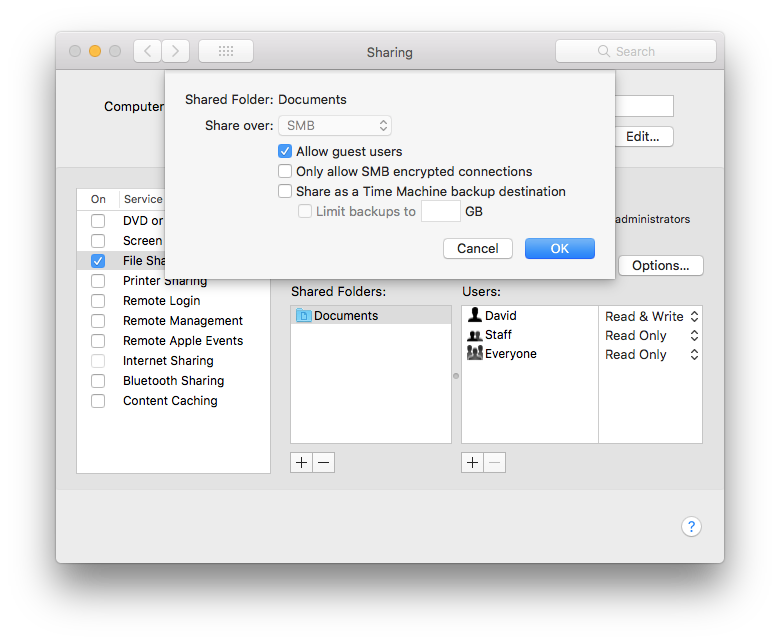Add a shared folder with the plus button
Viewport: 780px width, 643px height.
coord(301,462)
